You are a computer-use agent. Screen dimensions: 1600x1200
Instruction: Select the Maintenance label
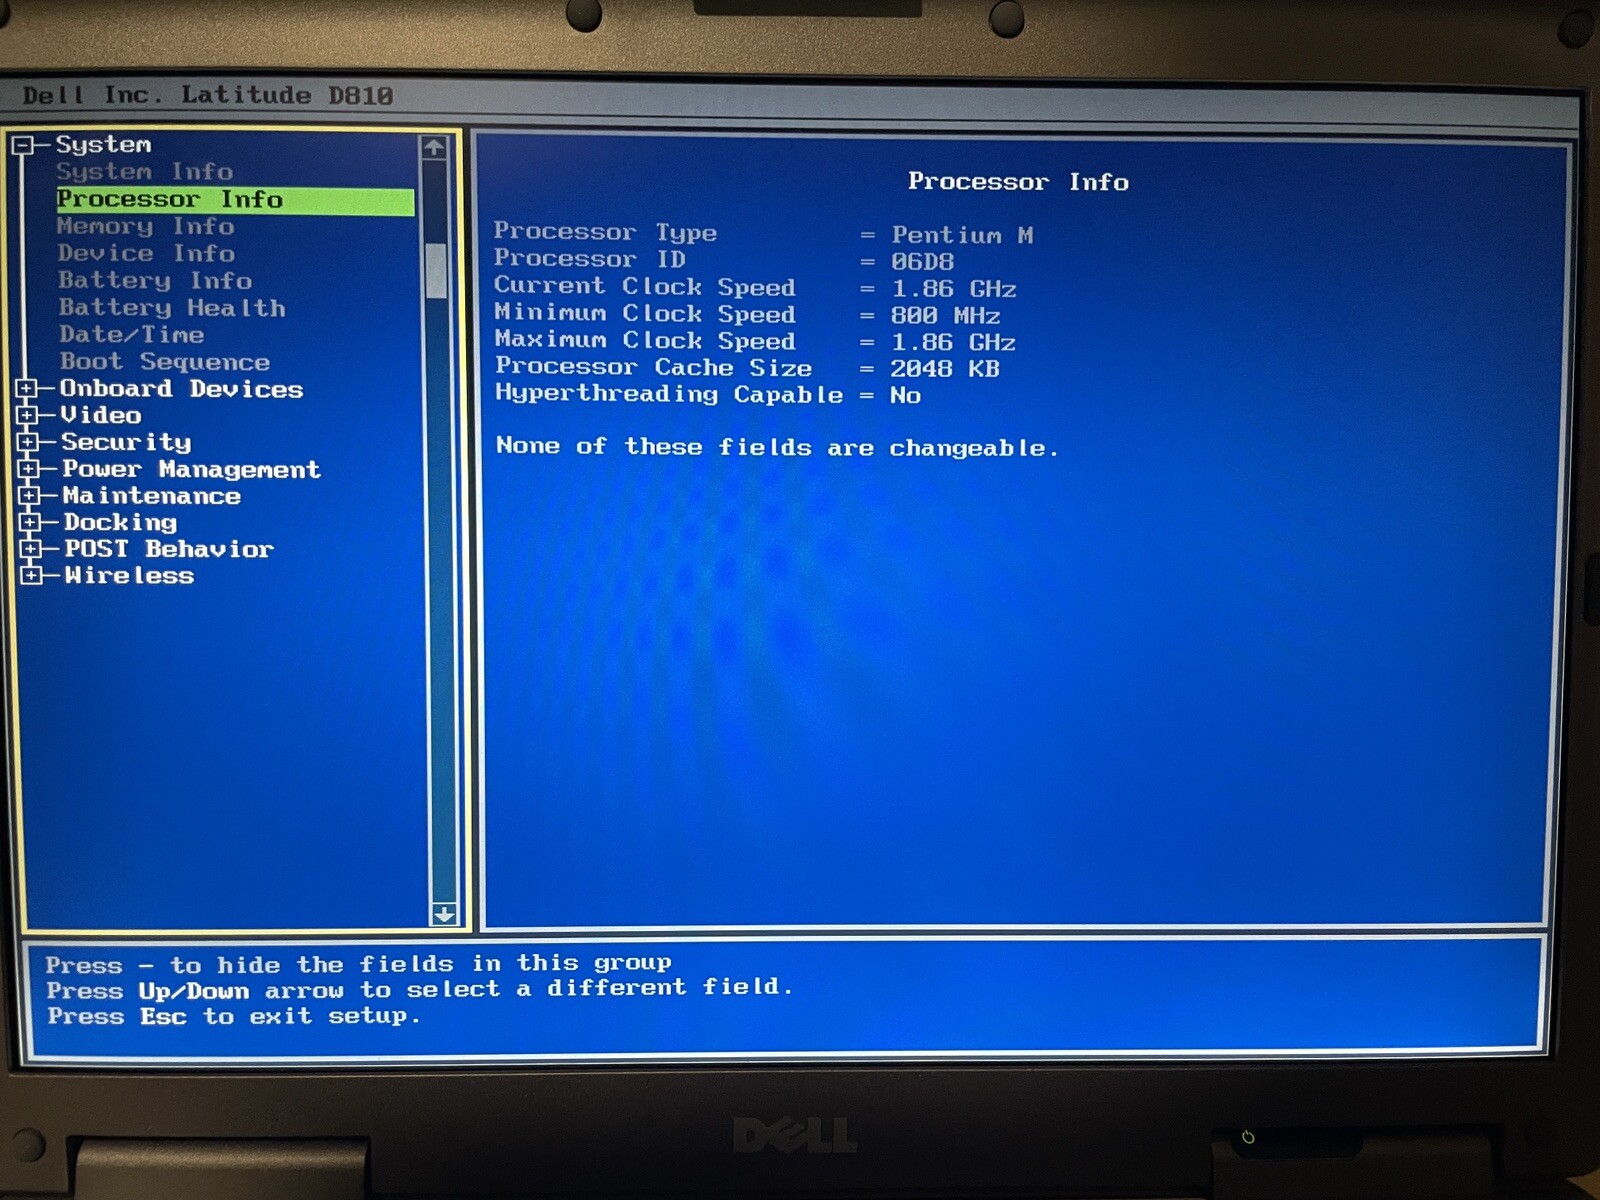click(152, 496)
